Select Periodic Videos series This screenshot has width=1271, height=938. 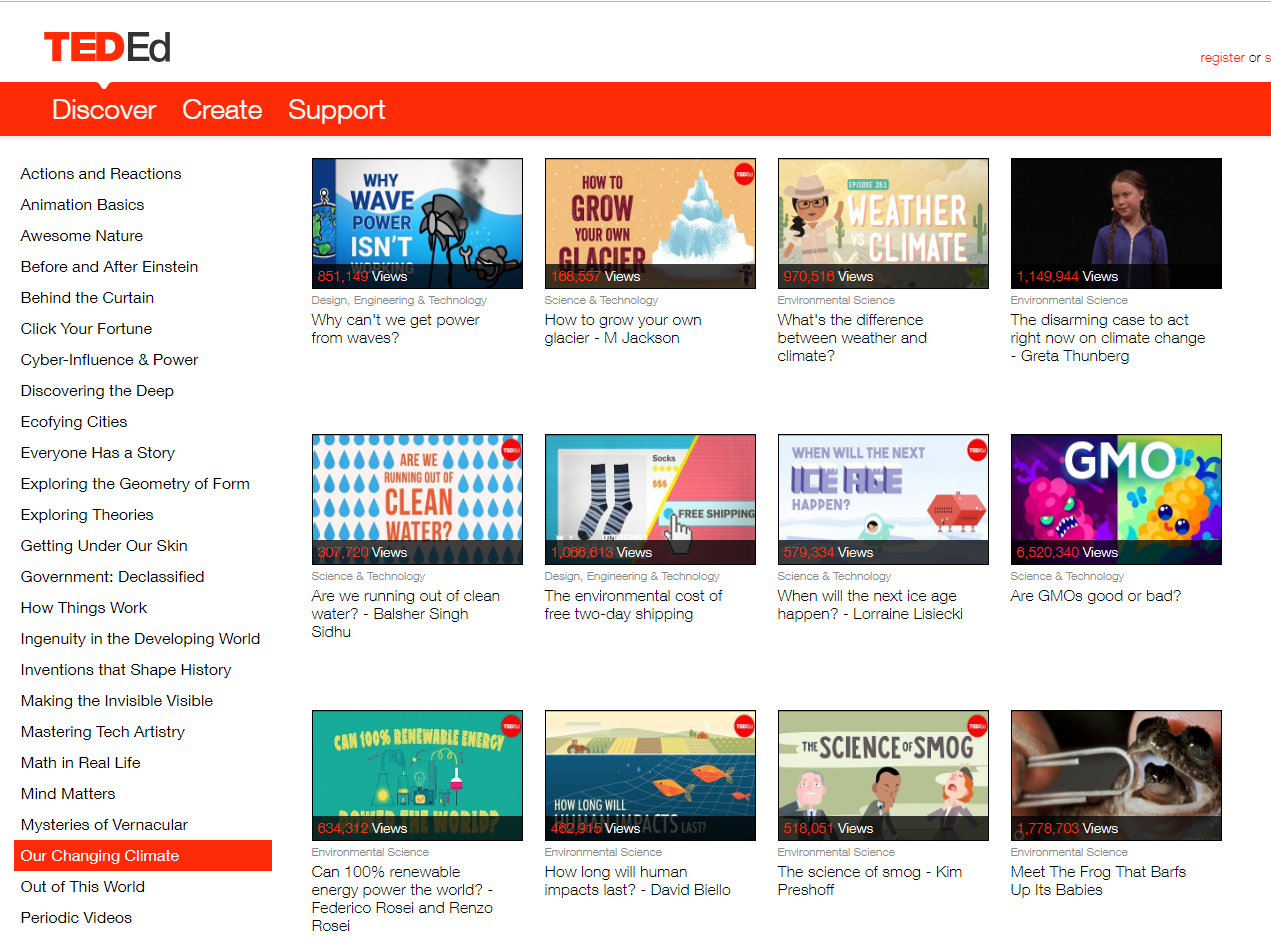pos(76,918)
